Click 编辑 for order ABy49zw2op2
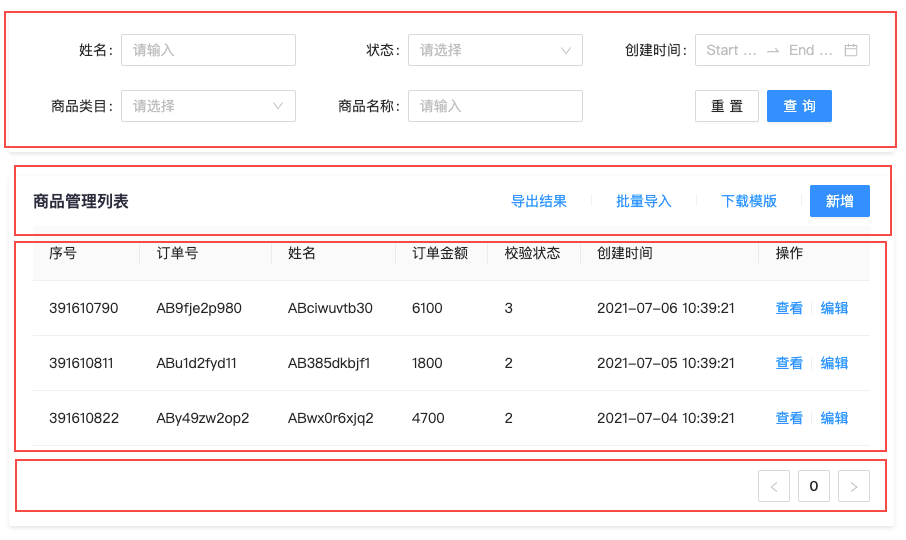Viewport: 906px width, 540px height. tap(834, 418)
